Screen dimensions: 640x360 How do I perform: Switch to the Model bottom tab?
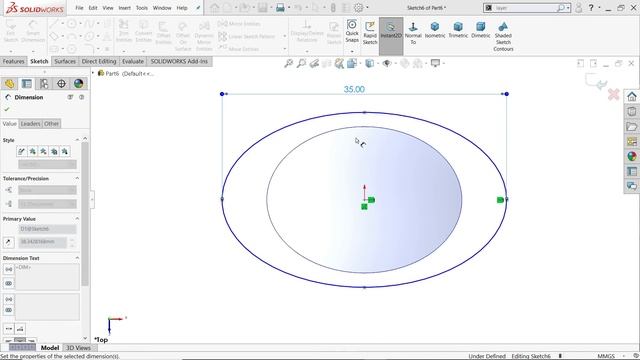[50, 348]
